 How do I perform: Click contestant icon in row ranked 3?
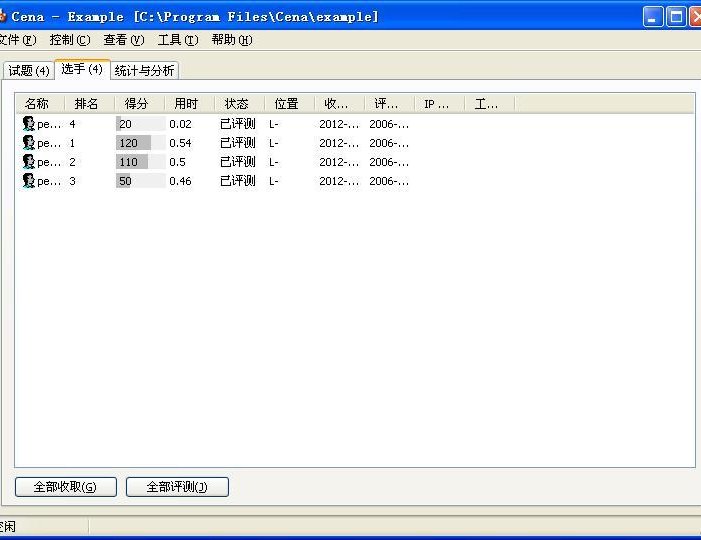point(29,181)
